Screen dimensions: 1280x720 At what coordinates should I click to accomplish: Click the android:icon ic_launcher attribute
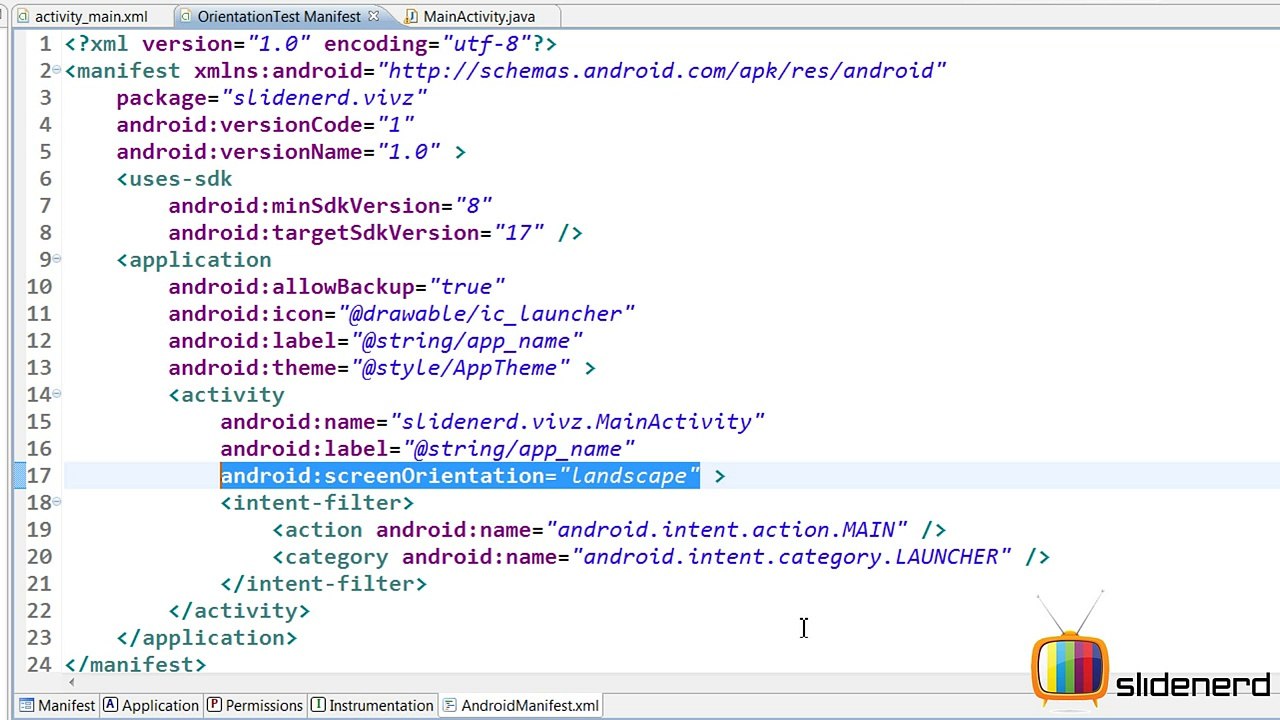pyautogui.click(x=402, y=314)
